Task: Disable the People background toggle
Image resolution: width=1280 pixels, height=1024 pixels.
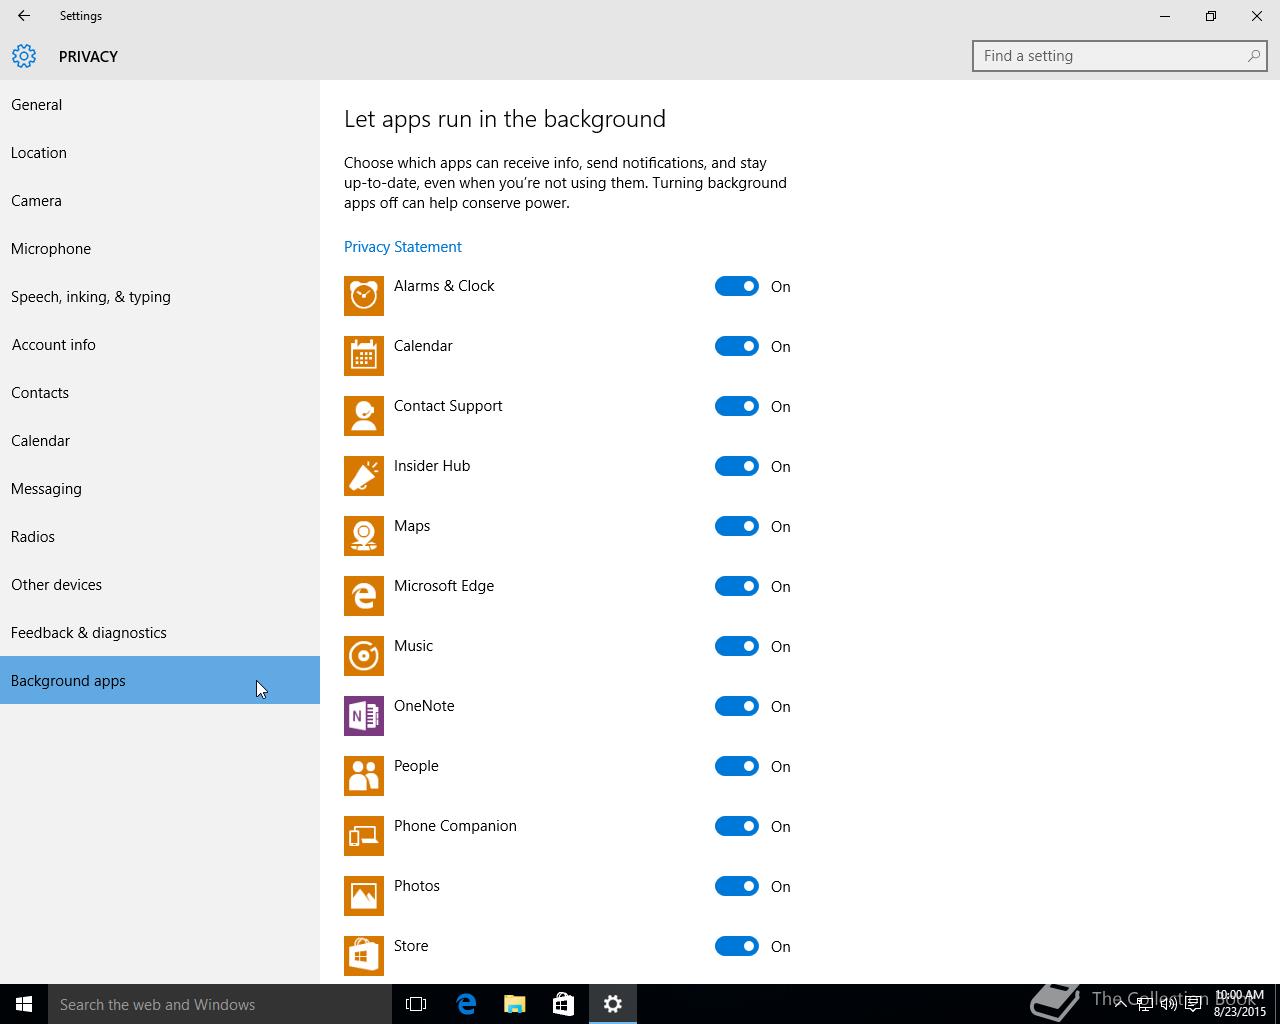Action: (x=737, y=766)
